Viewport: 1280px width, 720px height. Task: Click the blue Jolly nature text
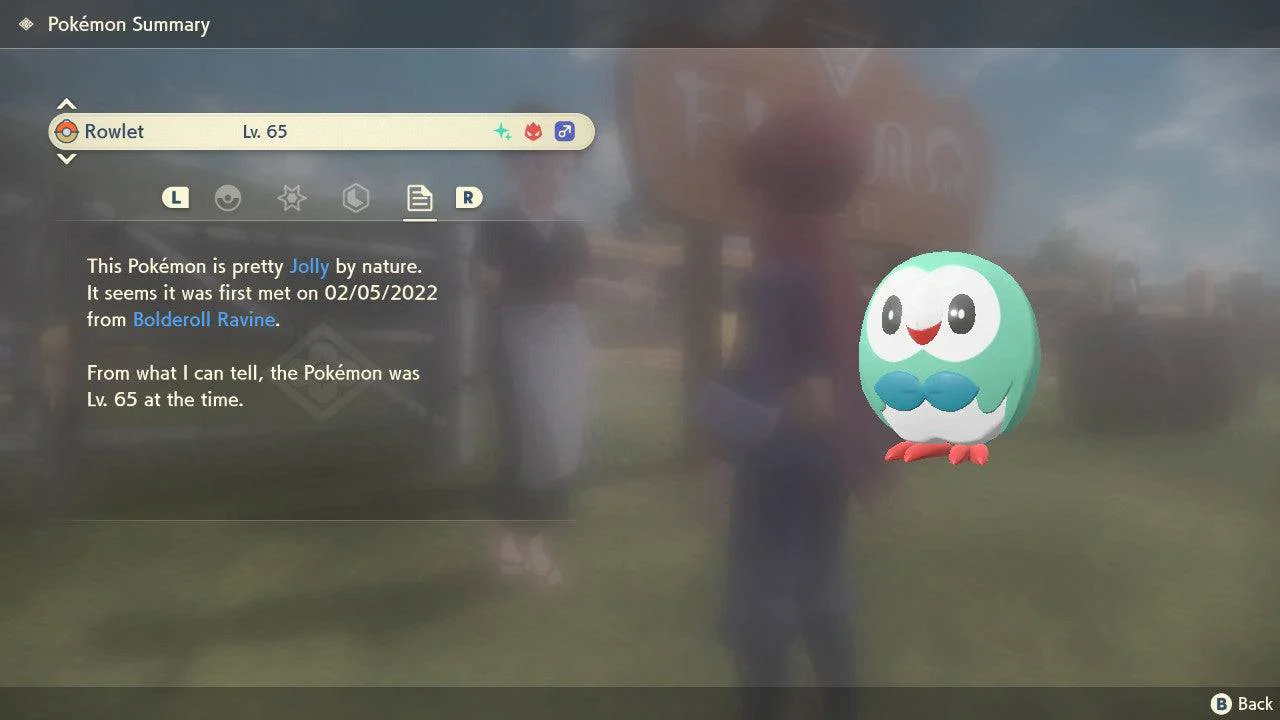click(309, 267)
